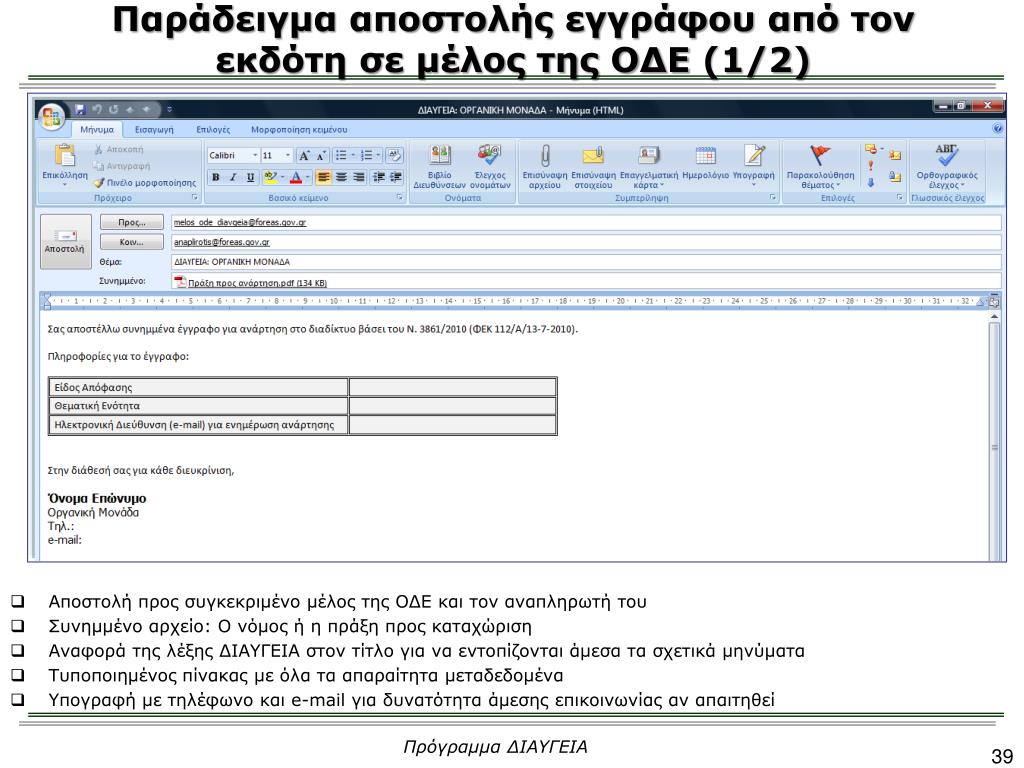Center the text alignment

click(x=341, y=177)
